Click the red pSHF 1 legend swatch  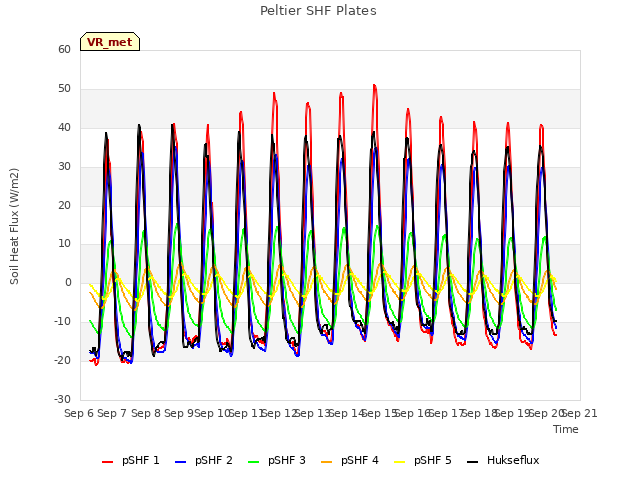click(107, 462)
